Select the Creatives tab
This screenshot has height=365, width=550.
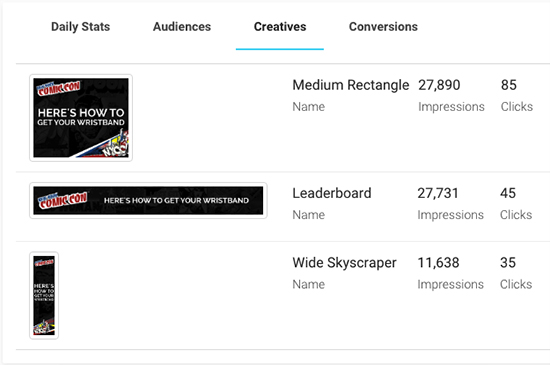[280, 27]
